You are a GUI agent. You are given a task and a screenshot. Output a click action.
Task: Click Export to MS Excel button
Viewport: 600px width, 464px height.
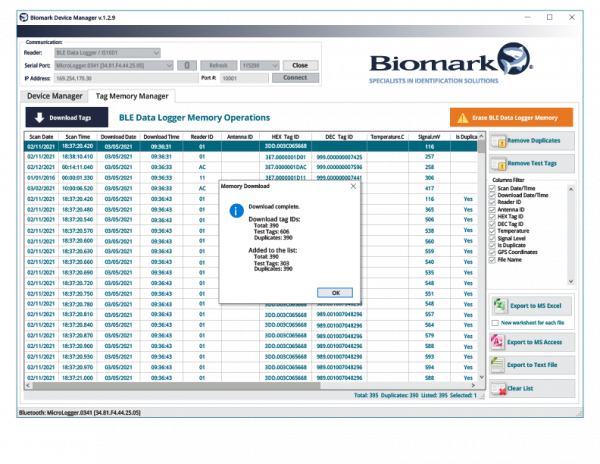(532, 306)
